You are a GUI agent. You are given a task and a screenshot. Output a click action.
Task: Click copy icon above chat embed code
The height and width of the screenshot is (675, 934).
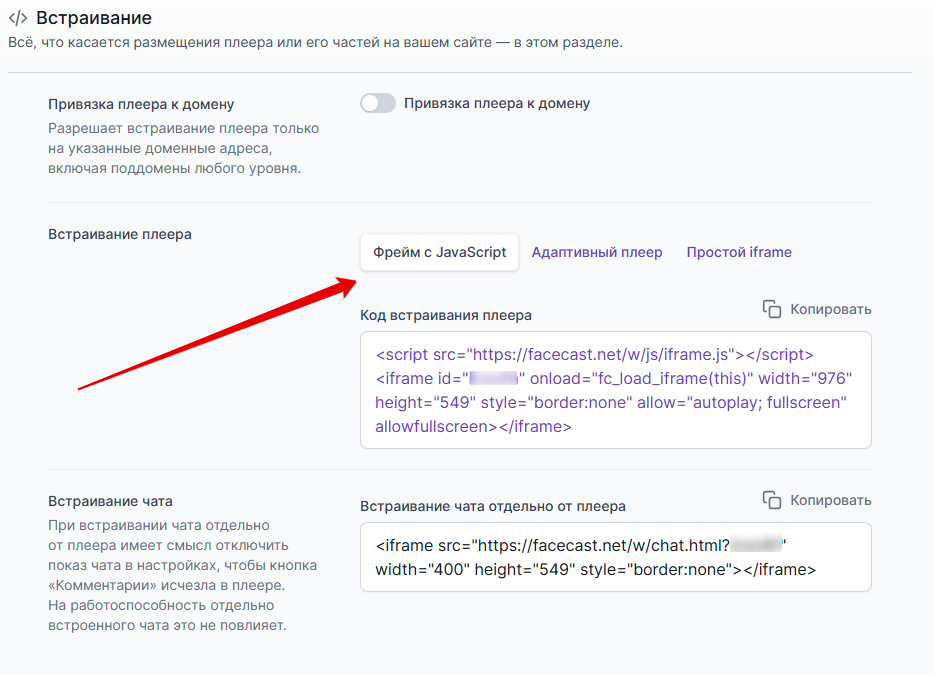click(x=772, y=500)
